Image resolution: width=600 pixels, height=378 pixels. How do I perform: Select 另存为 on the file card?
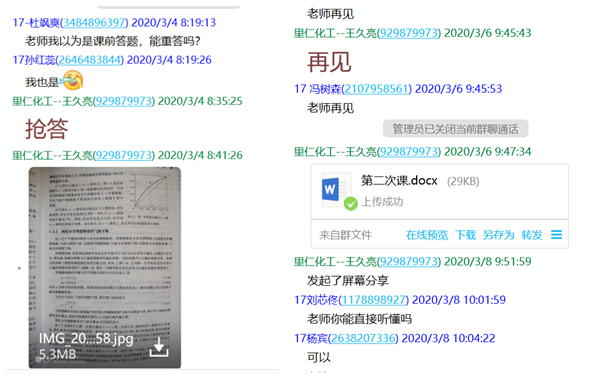(498, 235)
